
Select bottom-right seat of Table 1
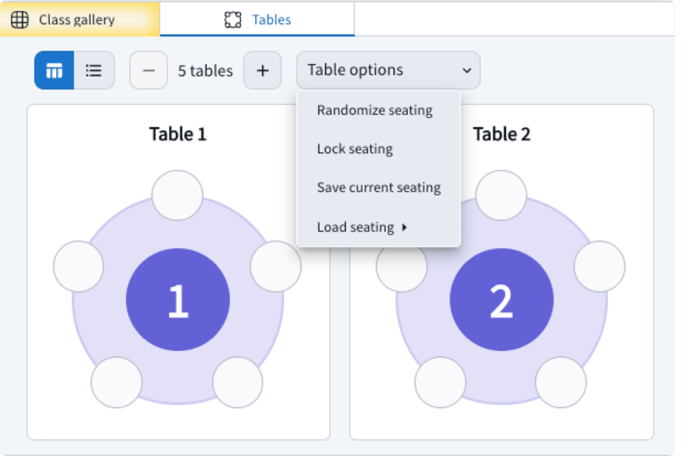[238, 382]
